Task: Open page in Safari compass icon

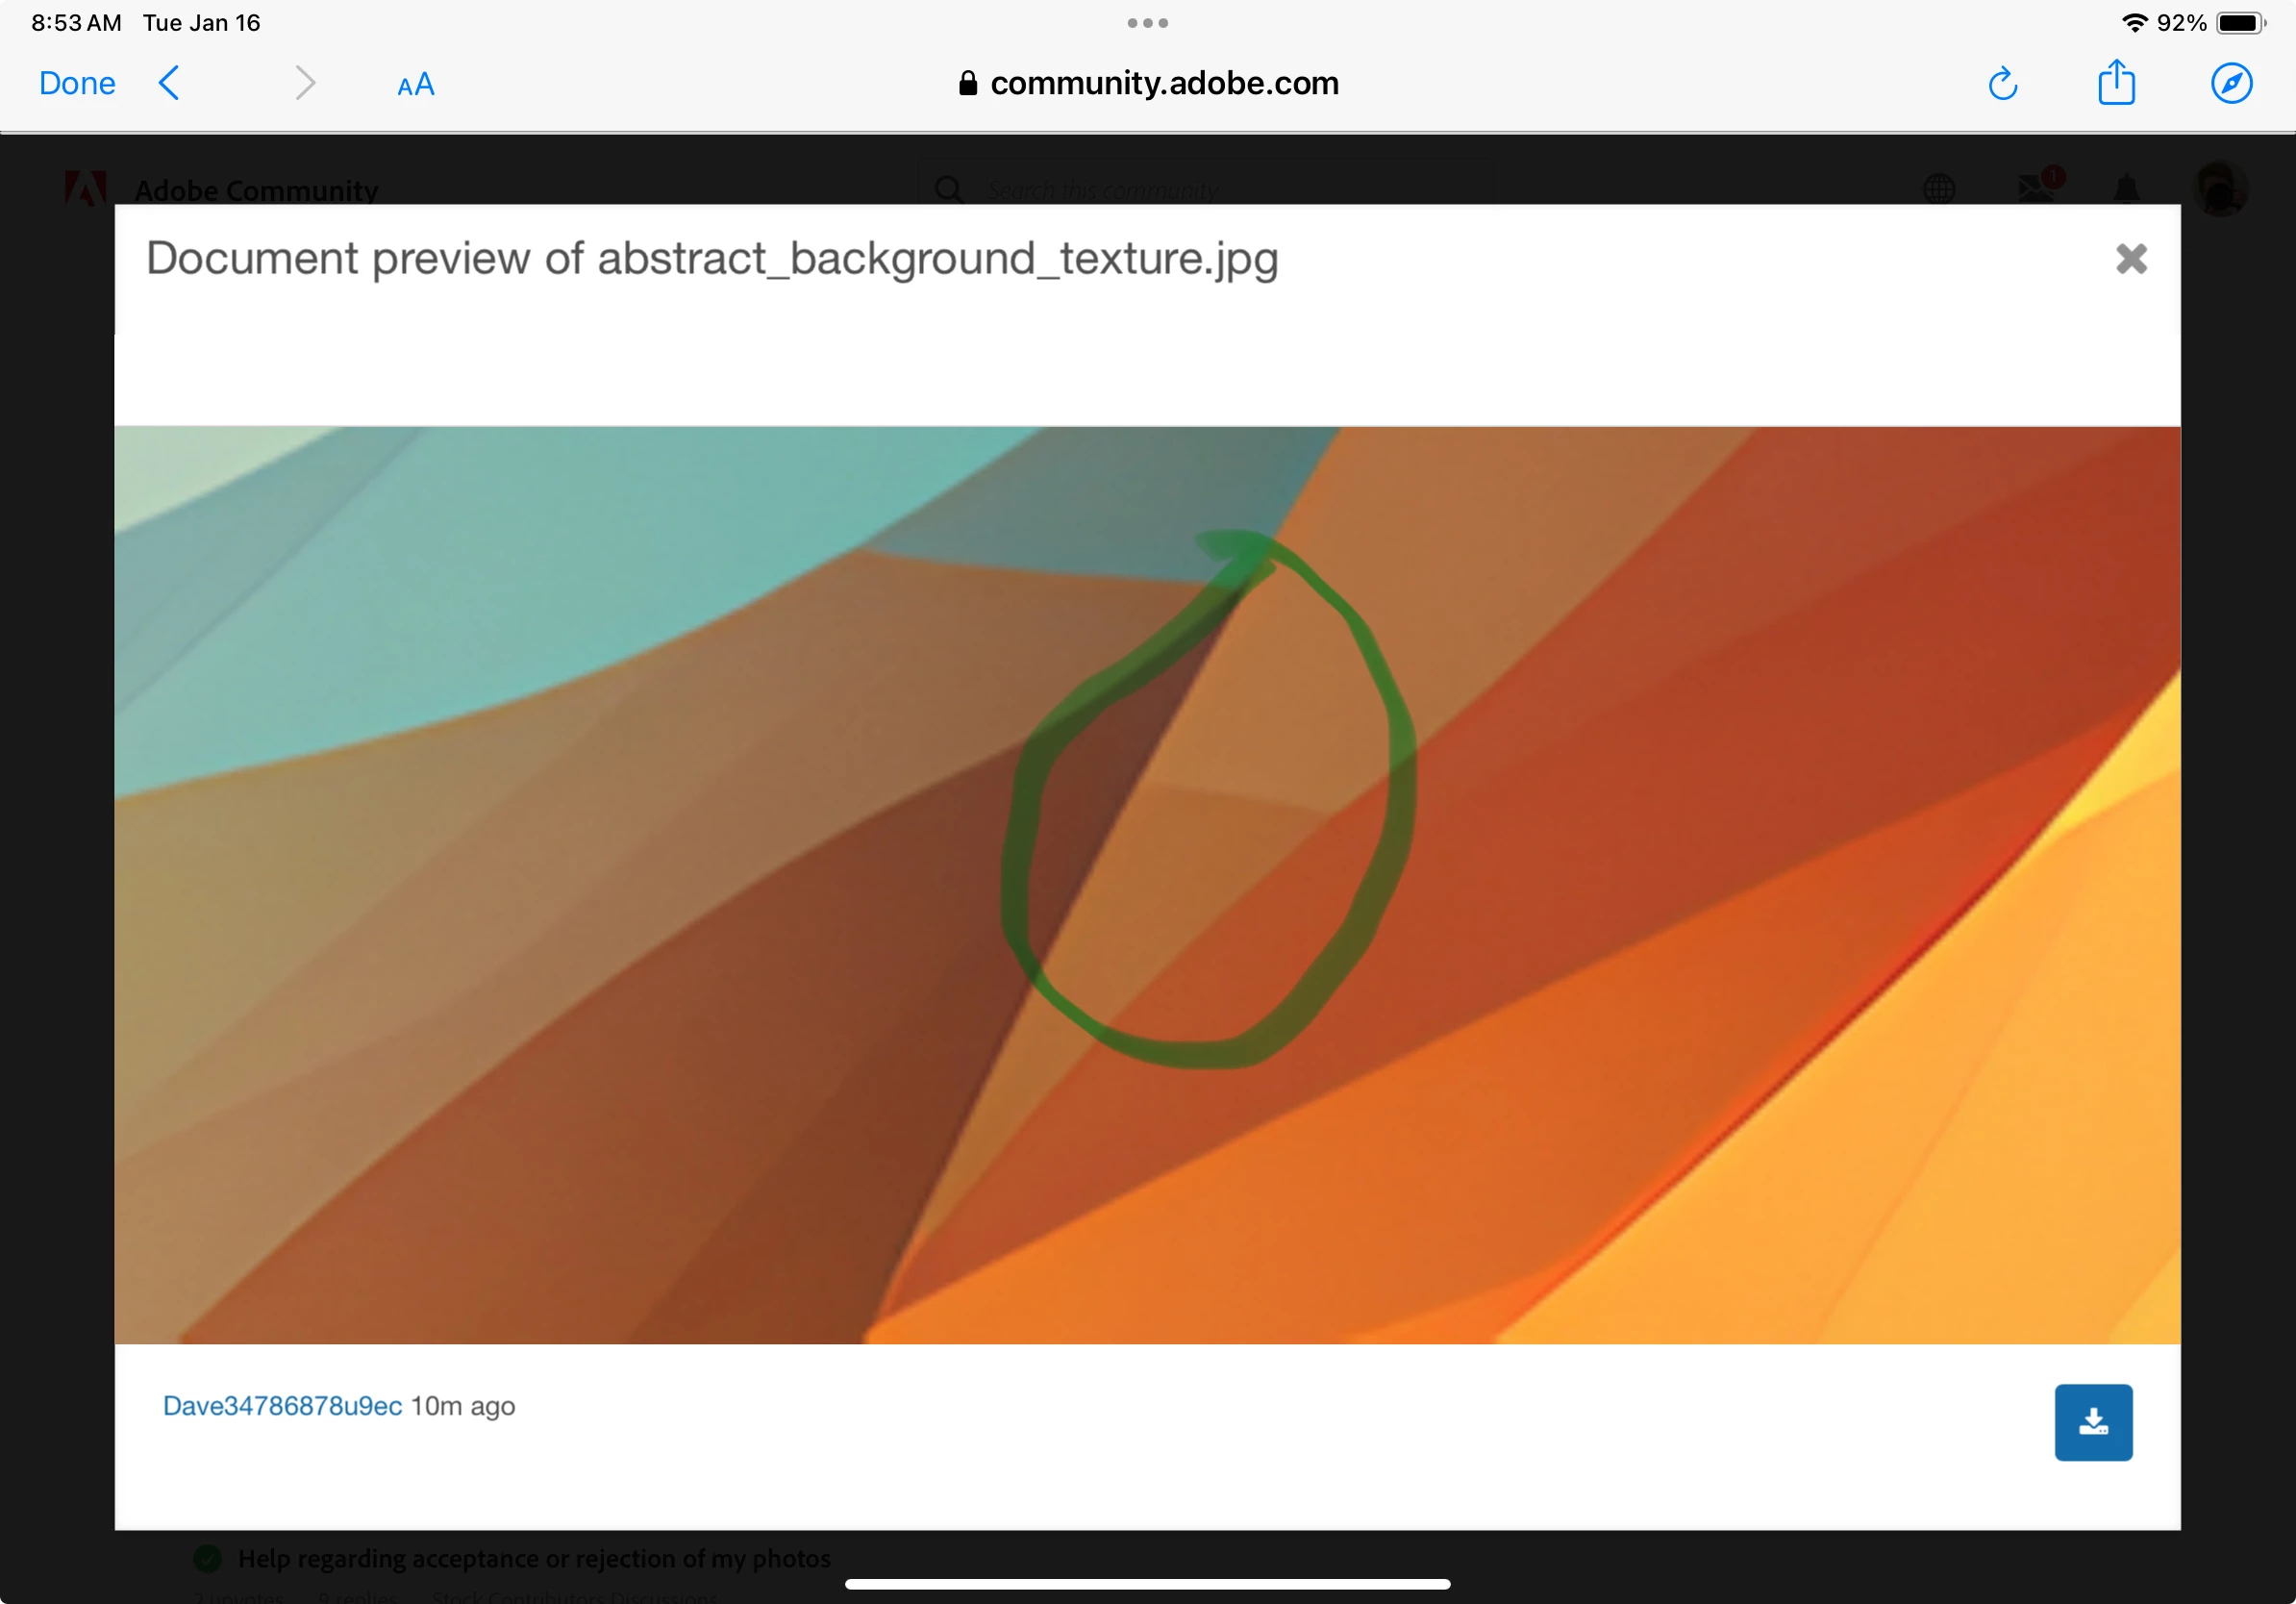Action: pyautogui.click(x=2231, y=83)
